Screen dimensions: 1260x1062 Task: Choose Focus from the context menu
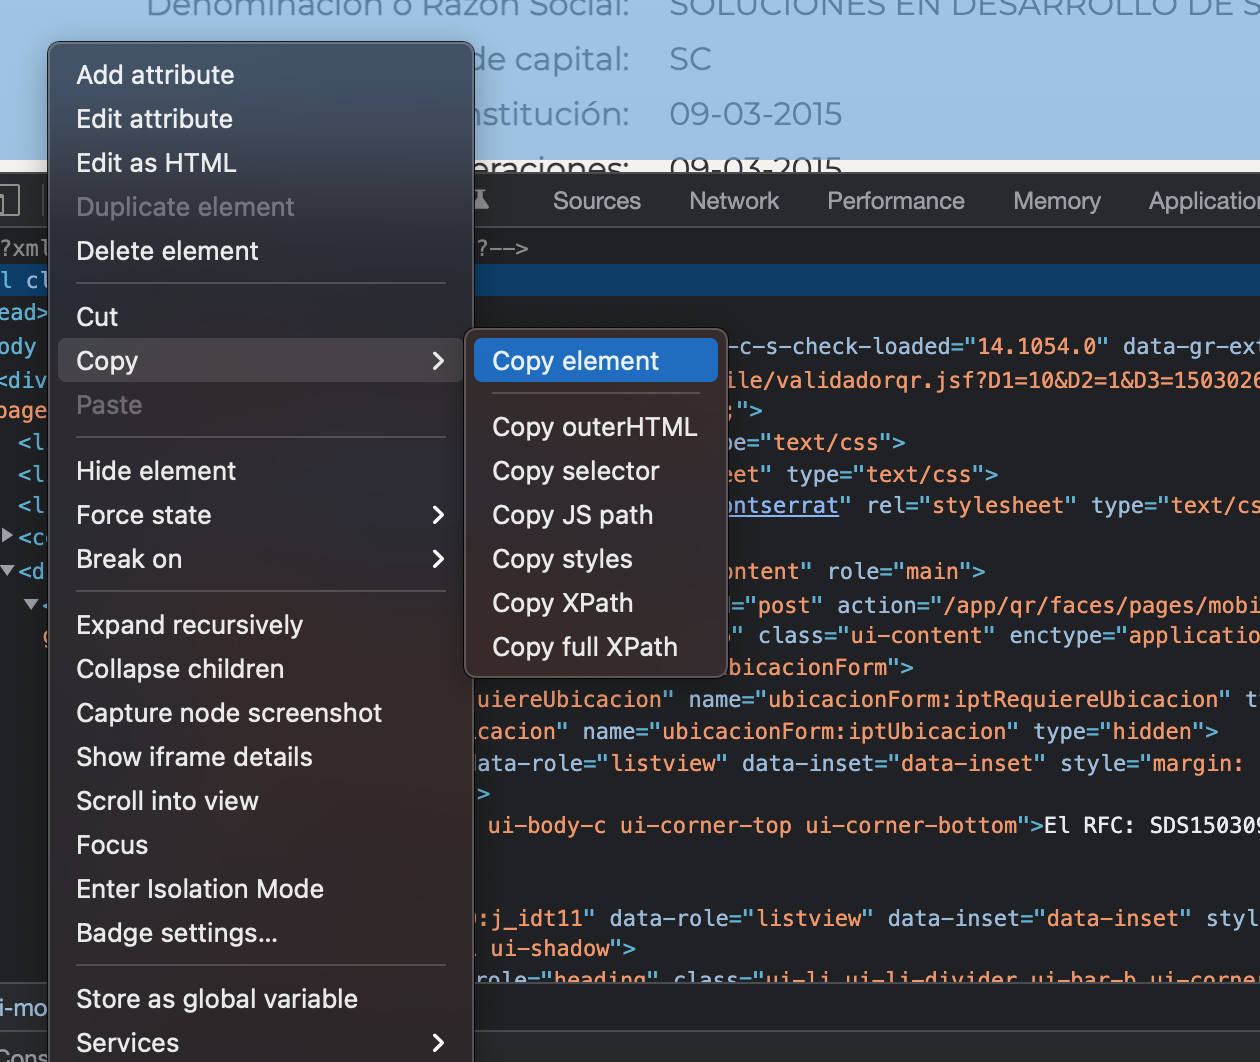click(260, 845)
